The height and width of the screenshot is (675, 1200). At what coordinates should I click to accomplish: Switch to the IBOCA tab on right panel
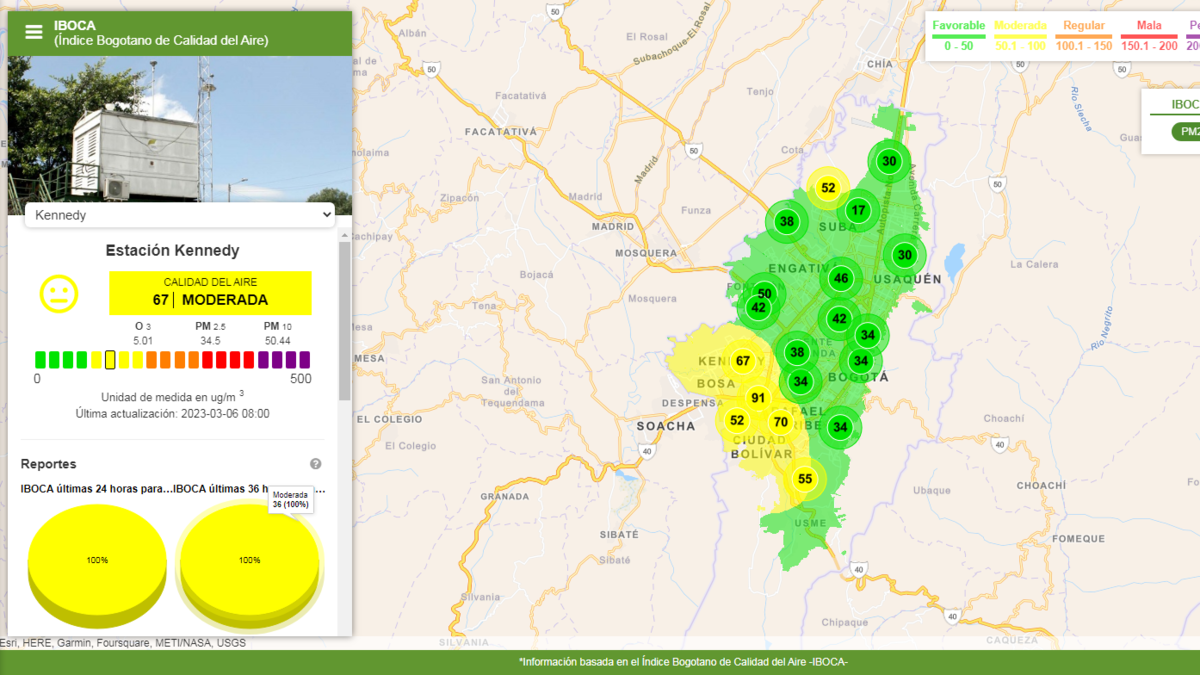(1184, 104)
